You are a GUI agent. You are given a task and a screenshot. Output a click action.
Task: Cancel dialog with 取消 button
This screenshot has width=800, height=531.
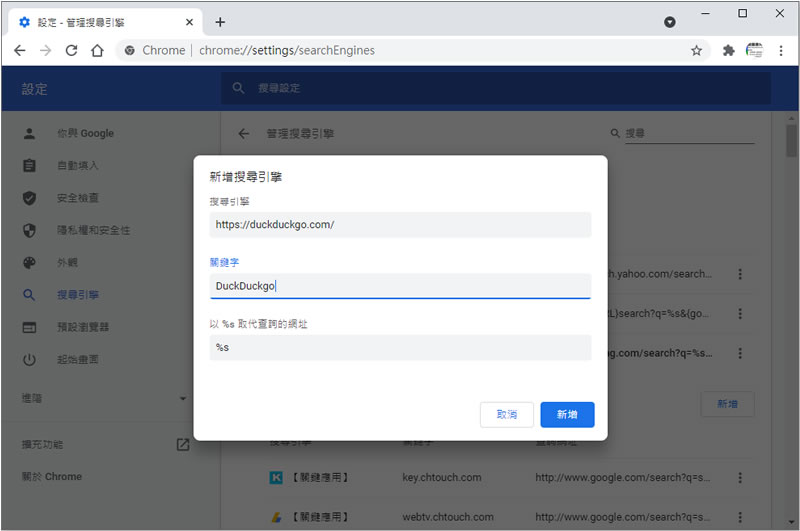pos(507,415)
